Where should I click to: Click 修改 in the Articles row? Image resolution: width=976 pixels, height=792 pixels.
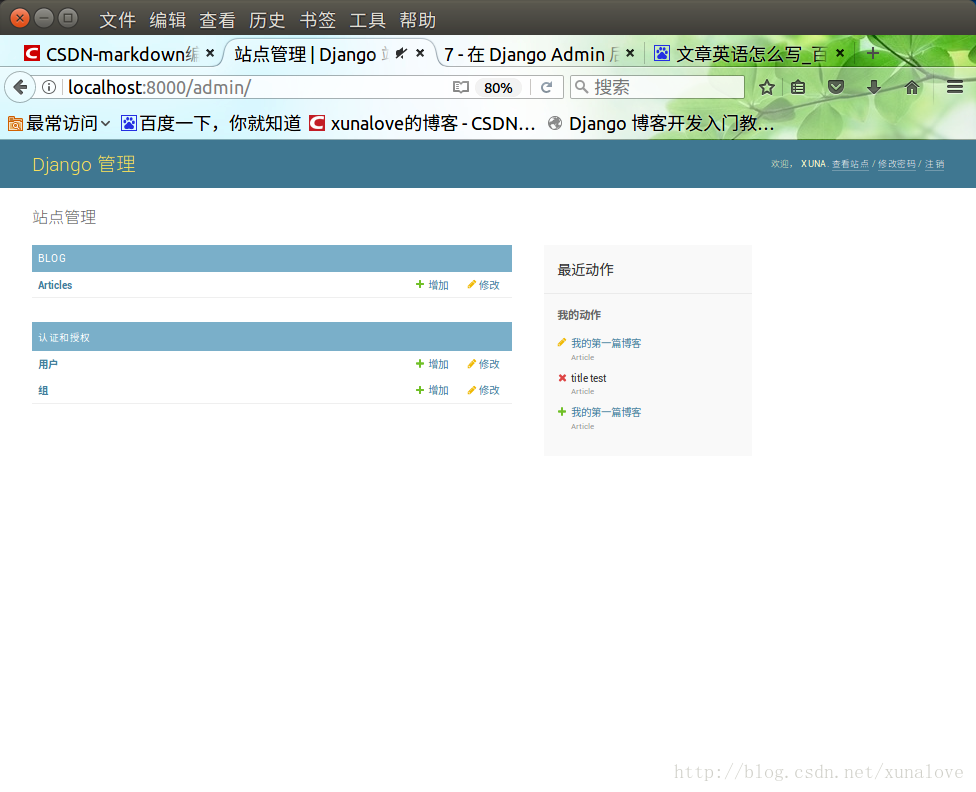click(483, 285)
